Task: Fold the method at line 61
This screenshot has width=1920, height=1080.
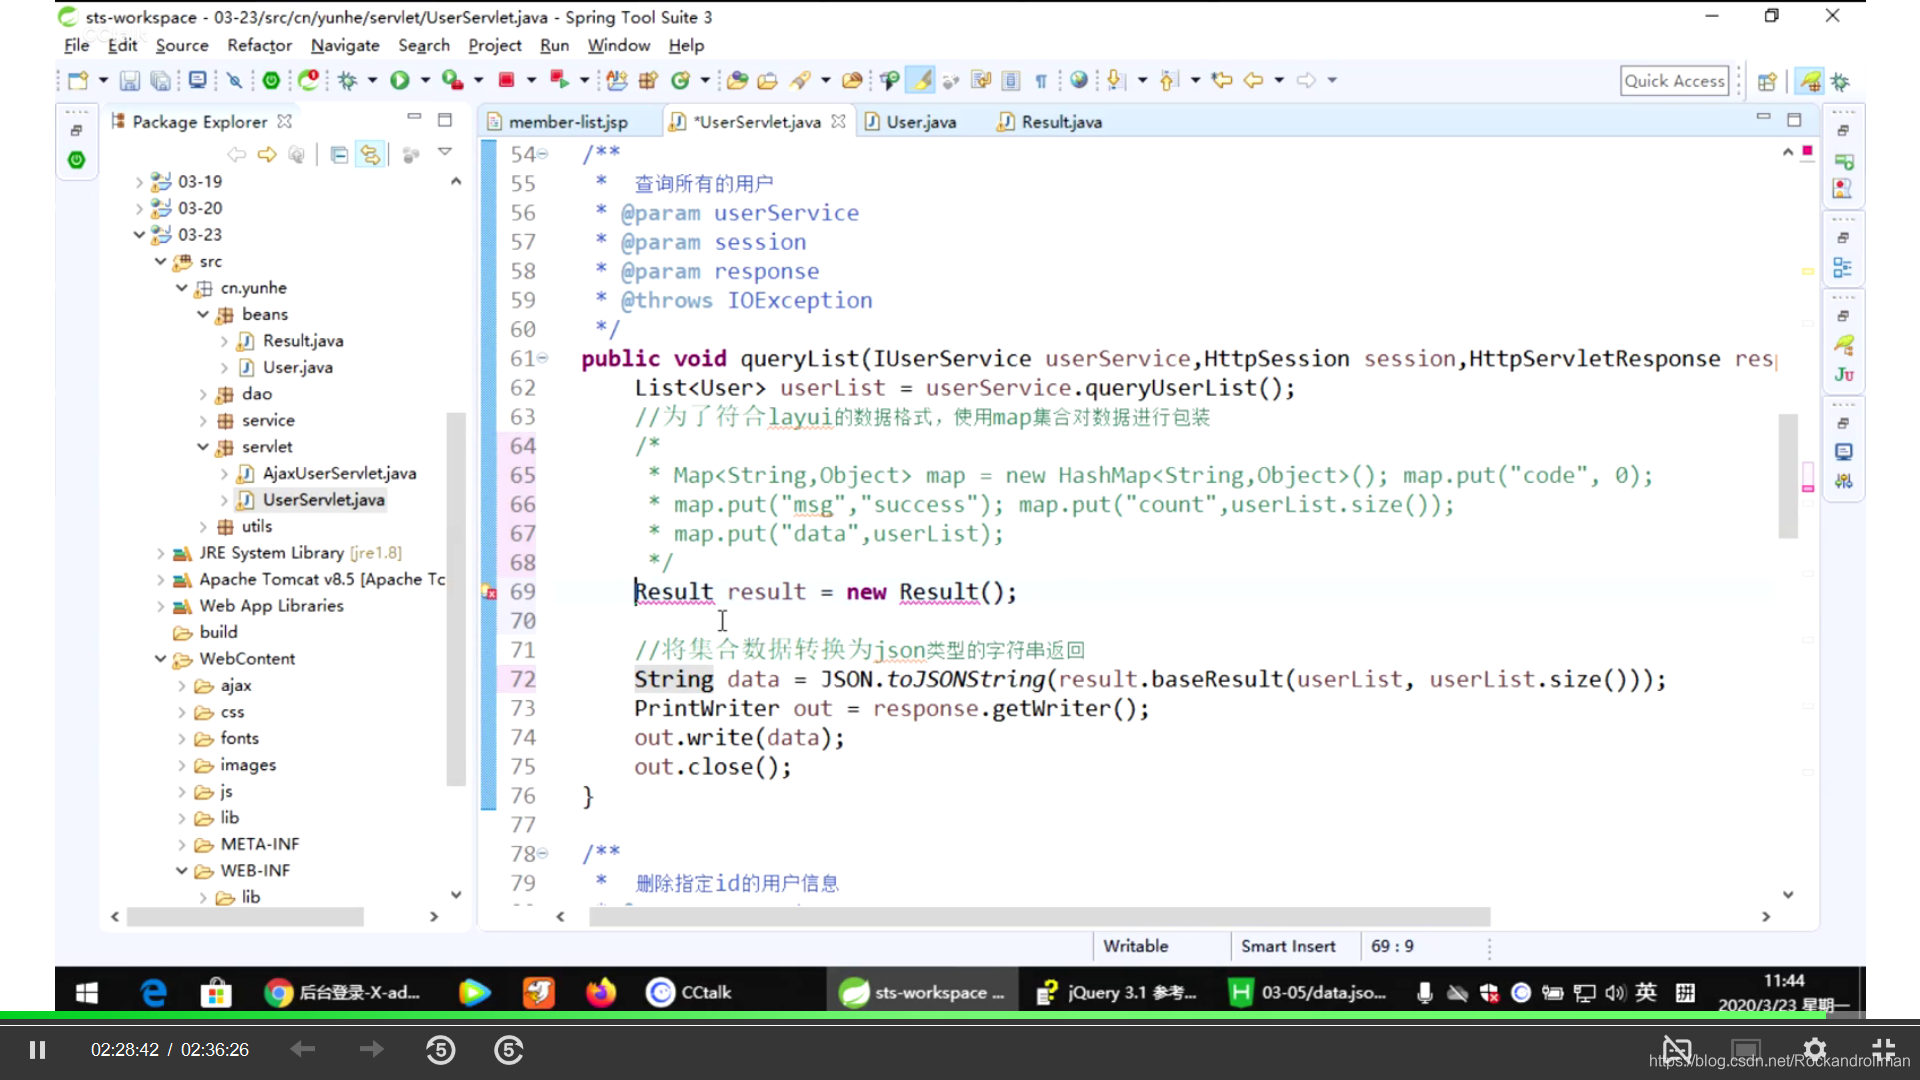Action: (543, 358)
